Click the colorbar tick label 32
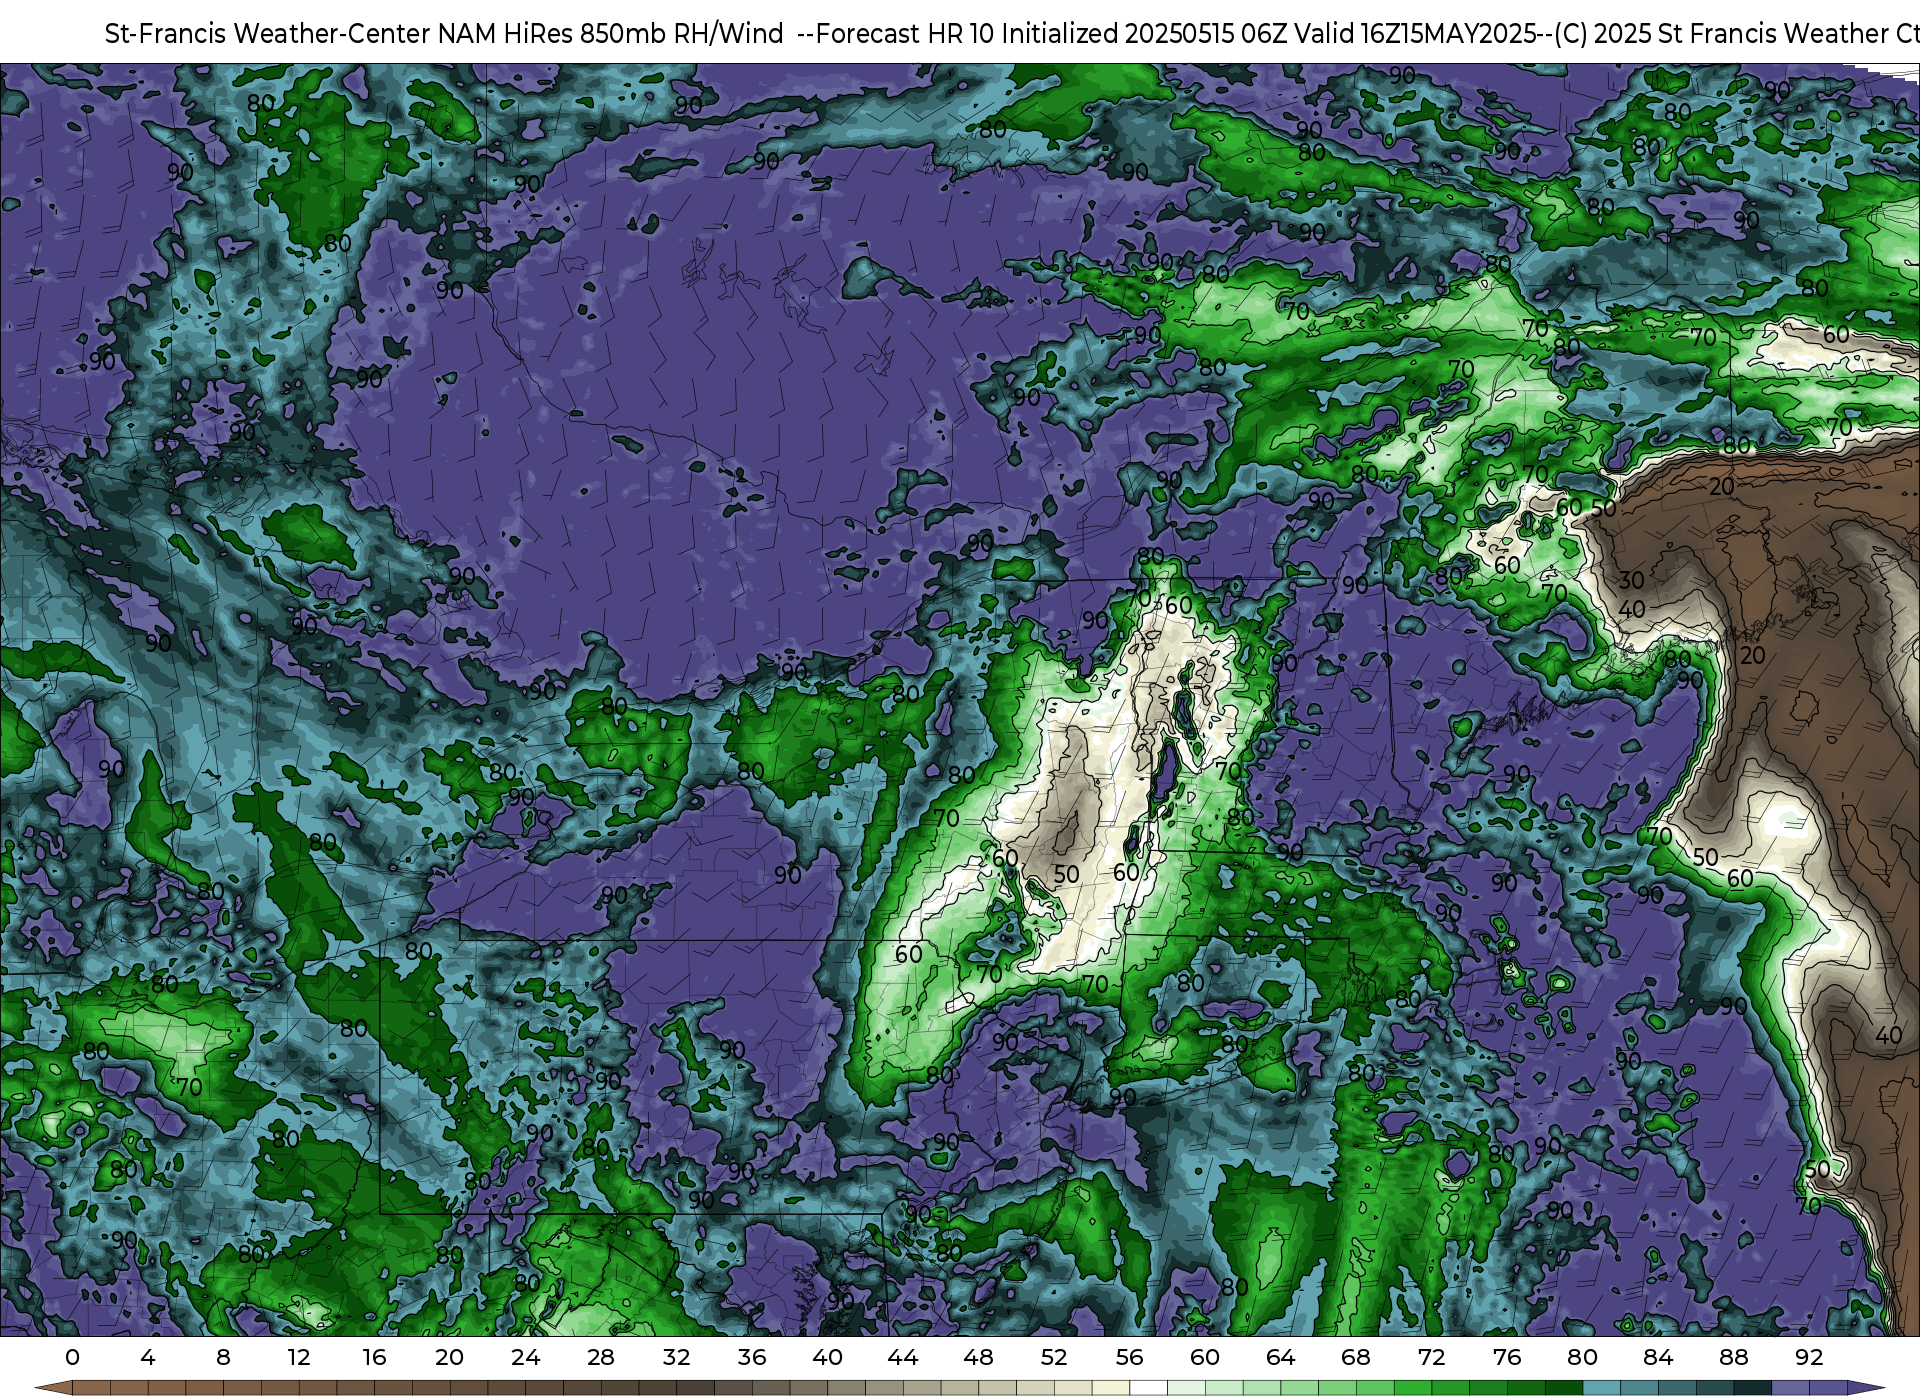The height and width of the screenshot is (1400, 1920). tap(676, 1357)
